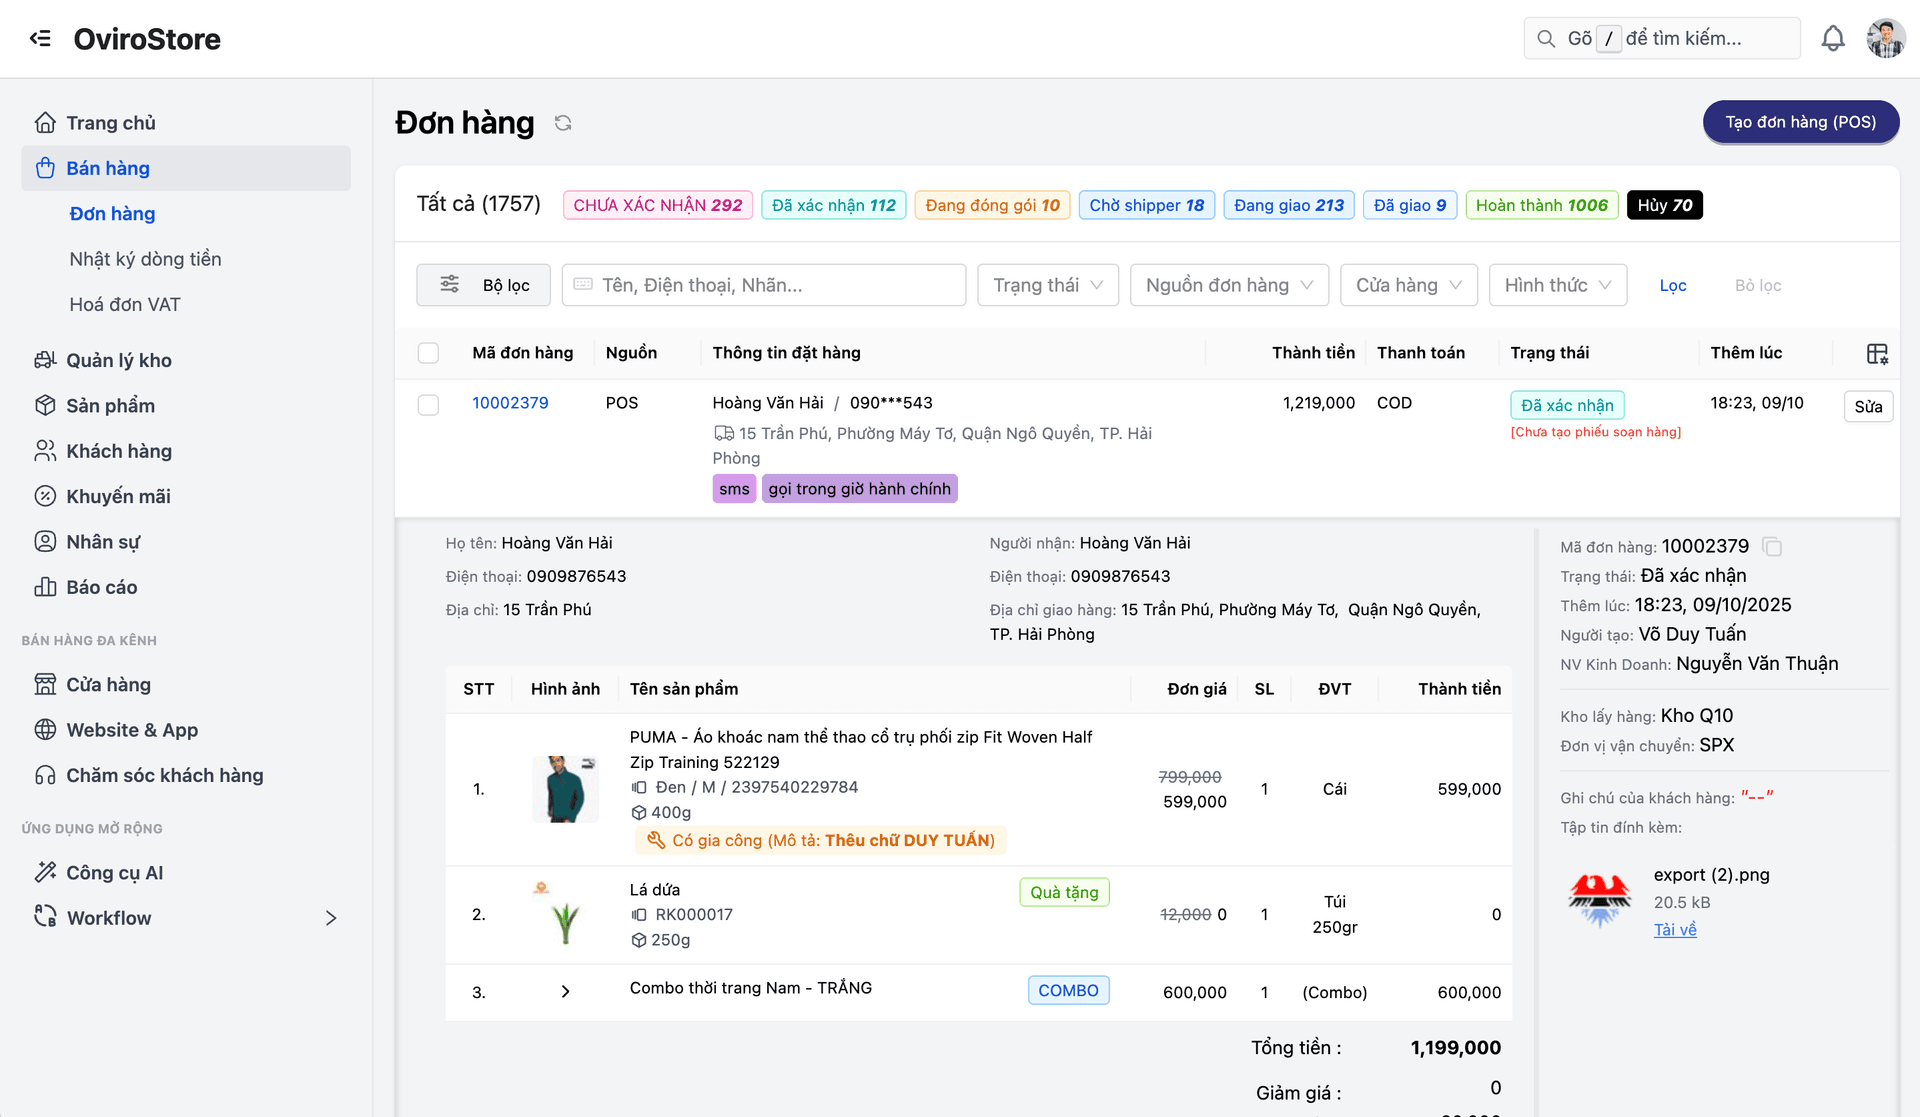Collapse the sidebar with the menu icon
Screen dimensions: 1920x1117
pyautogui.click(x=40, y=39)
